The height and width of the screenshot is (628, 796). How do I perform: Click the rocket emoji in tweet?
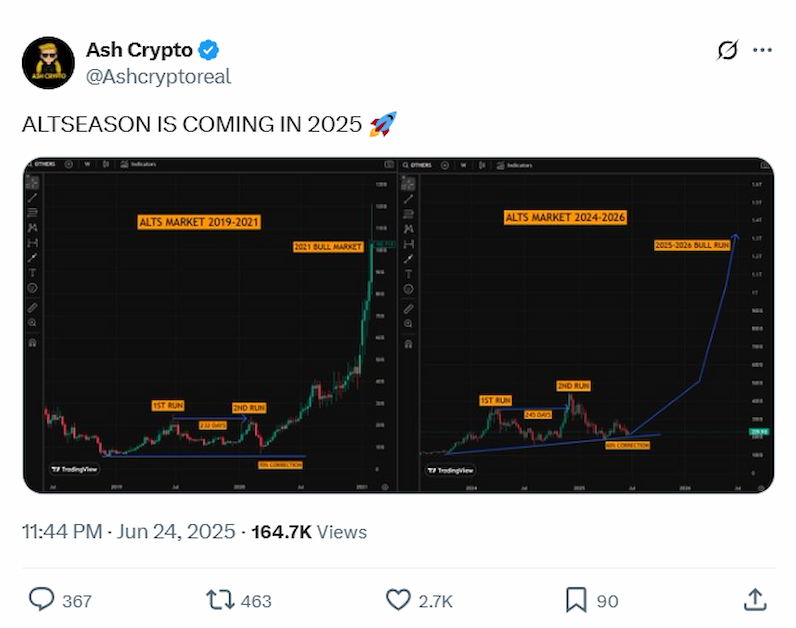[x=383, y=124]
